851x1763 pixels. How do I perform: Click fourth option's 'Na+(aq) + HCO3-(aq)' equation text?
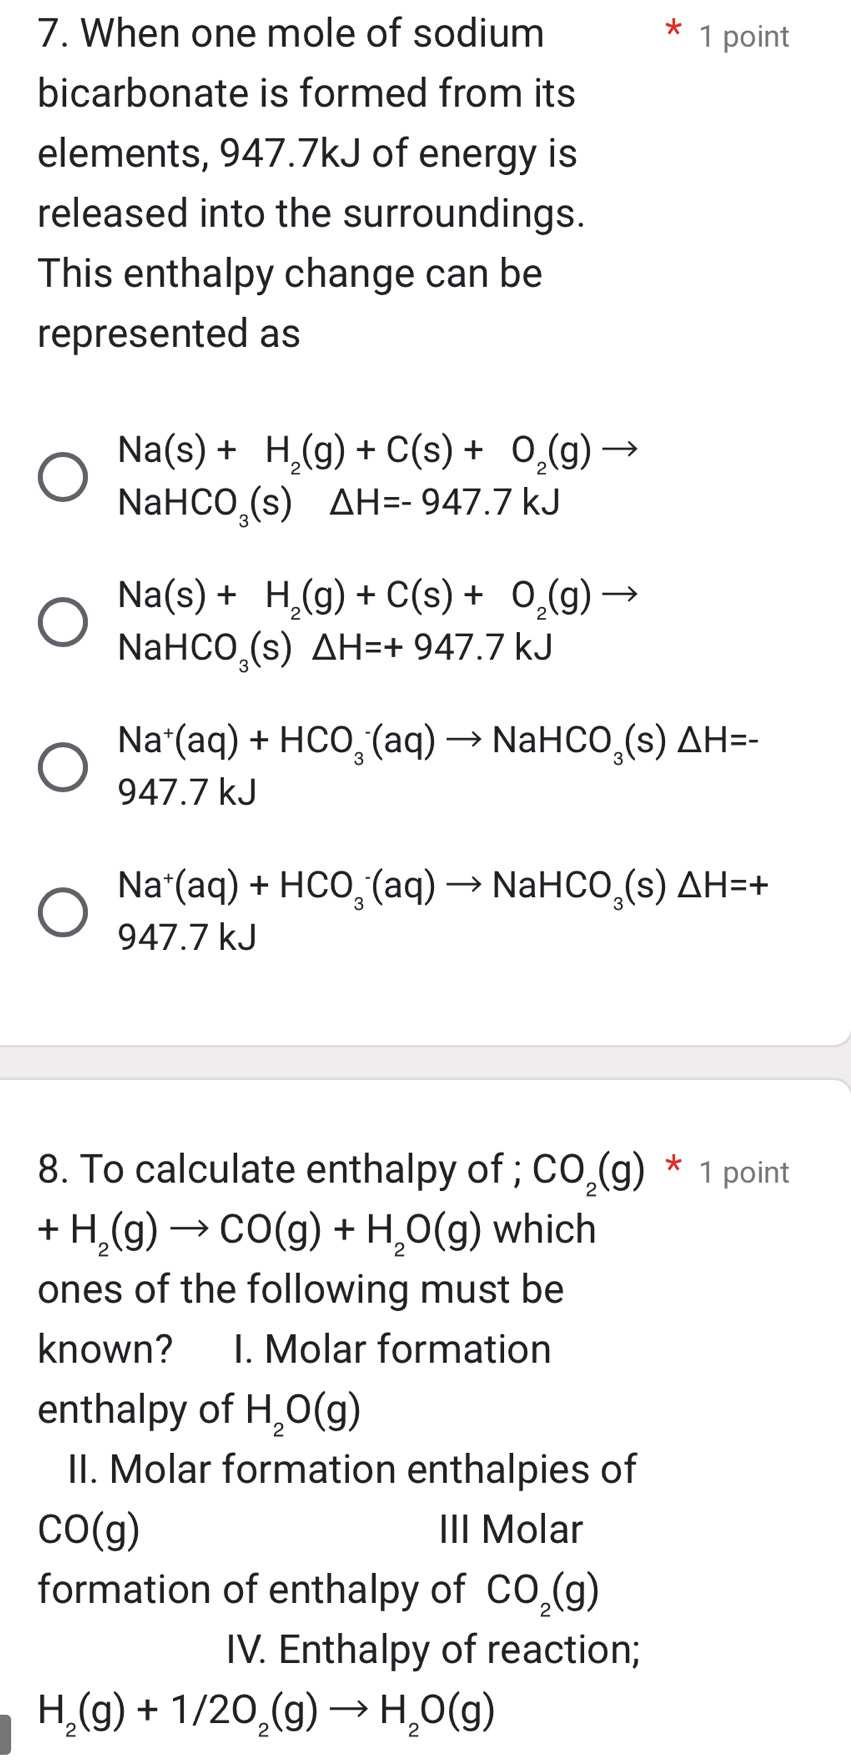tap(277, 885)
